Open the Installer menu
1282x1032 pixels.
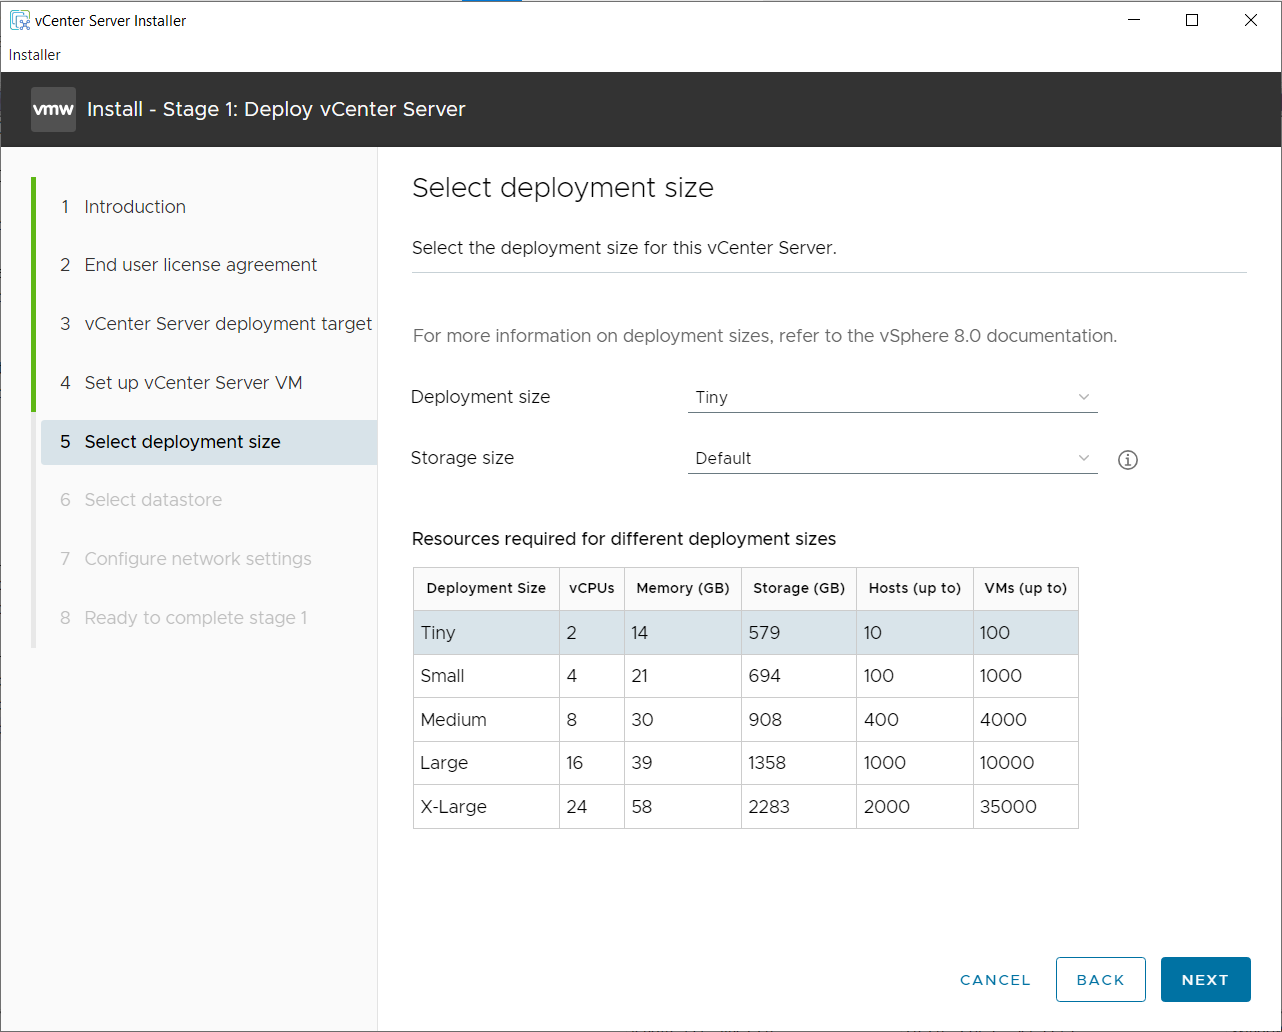(35, 55)
